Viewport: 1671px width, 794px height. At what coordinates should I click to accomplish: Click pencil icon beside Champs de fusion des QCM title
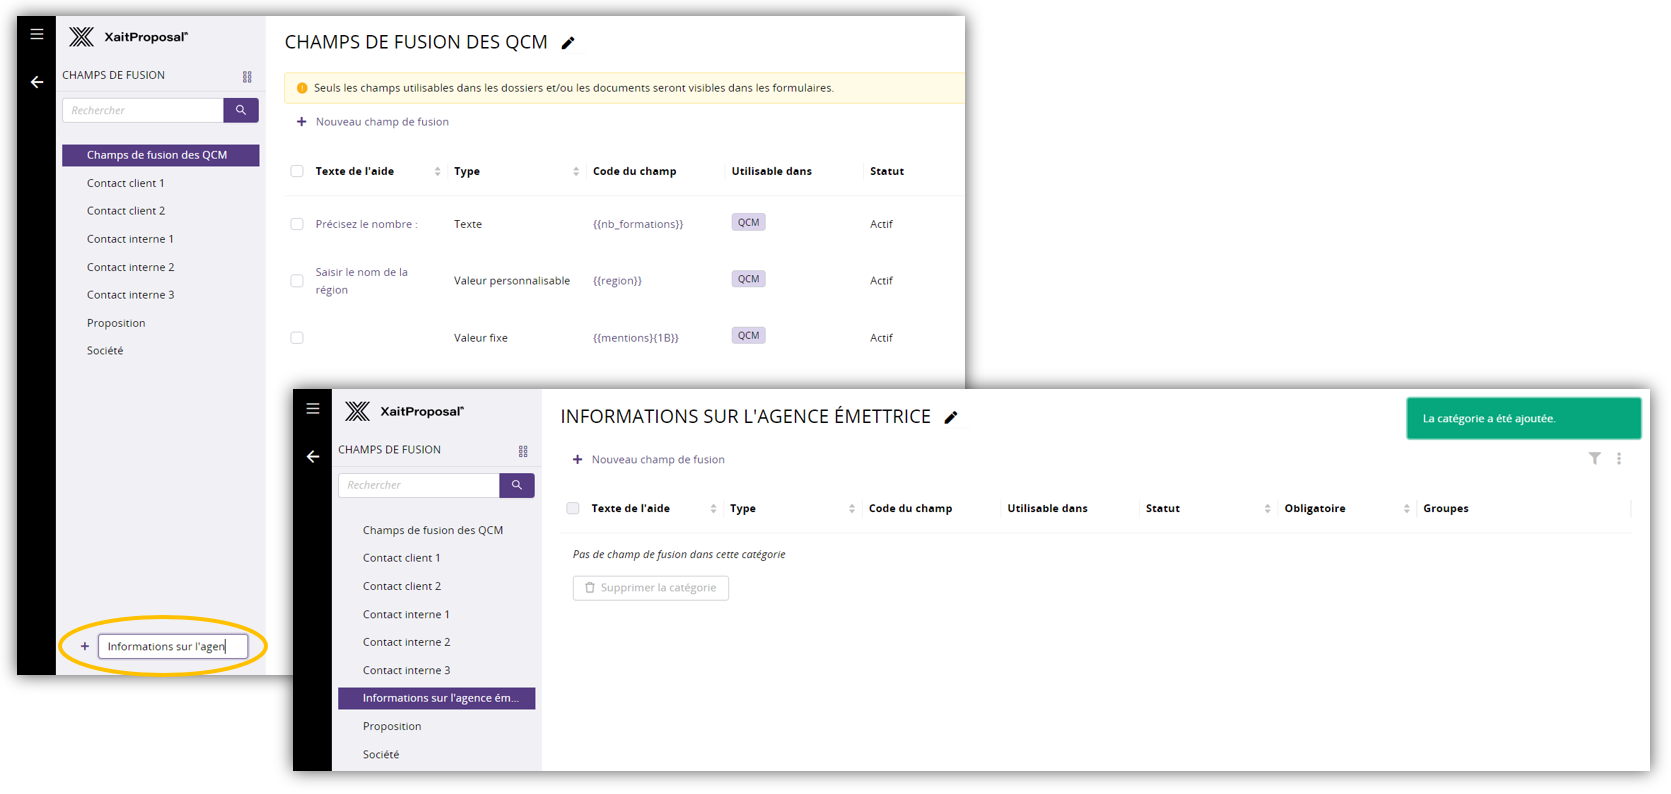tap(568, 43)
